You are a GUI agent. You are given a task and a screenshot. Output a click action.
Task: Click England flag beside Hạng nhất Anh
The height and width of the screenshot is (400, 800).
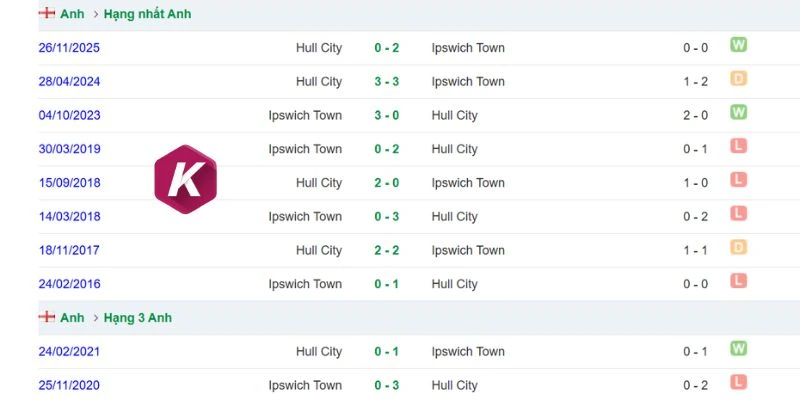(x=46, y=13)
